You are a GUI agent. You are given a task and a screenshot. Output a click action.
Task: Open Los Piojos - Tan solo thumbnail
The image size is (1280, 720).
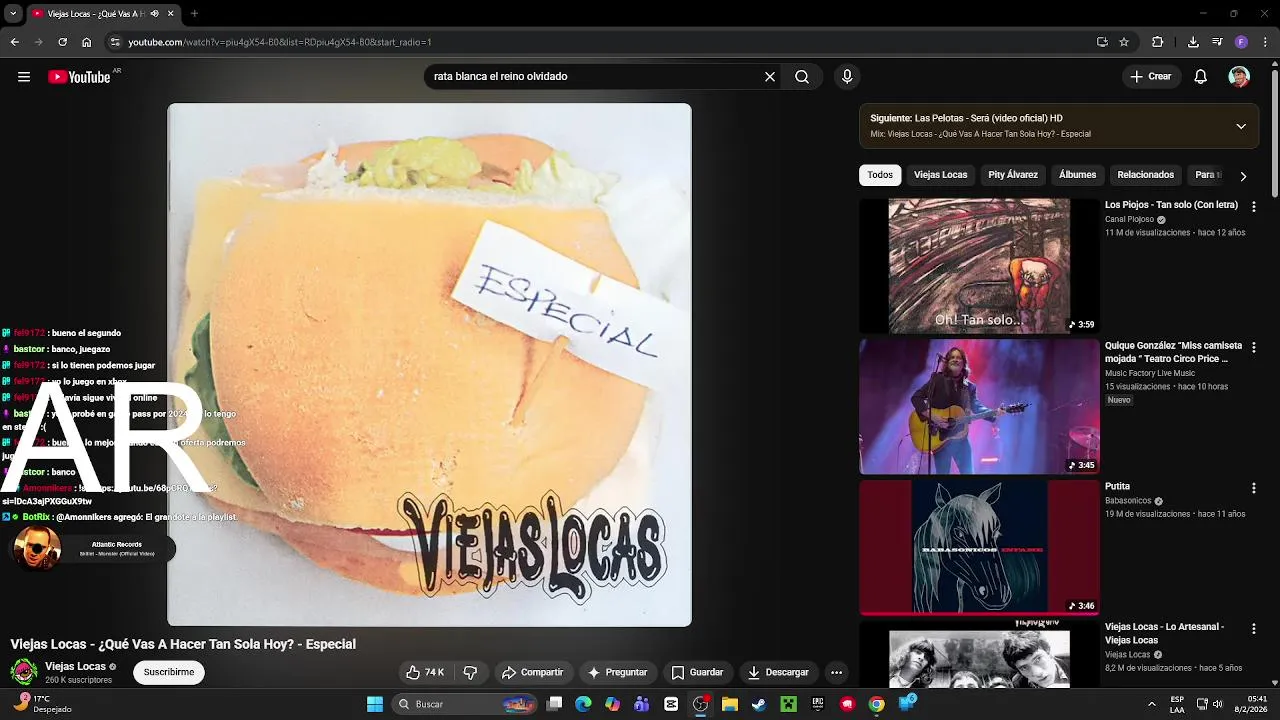(979, 266)
